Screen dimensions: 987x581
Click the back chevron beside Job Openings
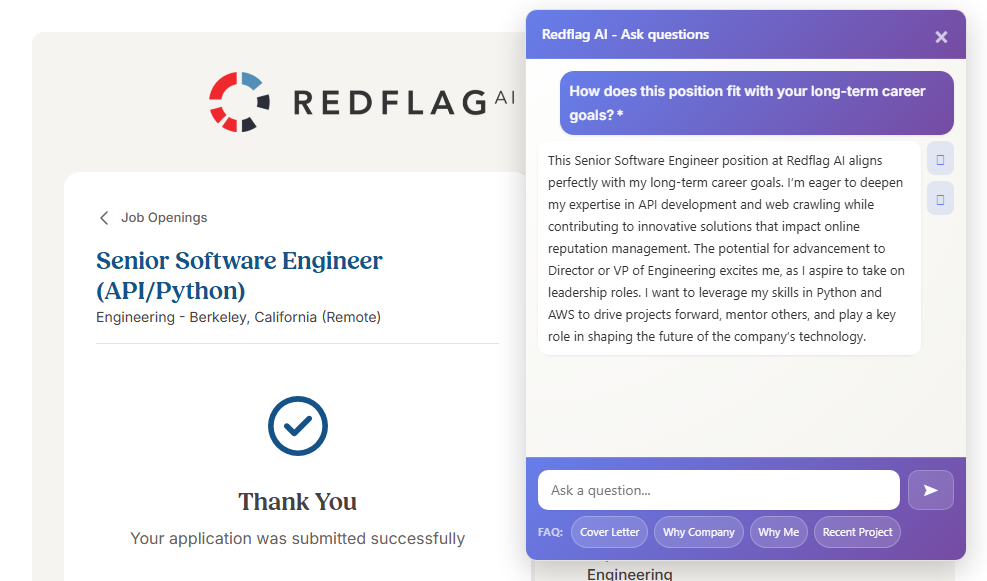point(104,218)
